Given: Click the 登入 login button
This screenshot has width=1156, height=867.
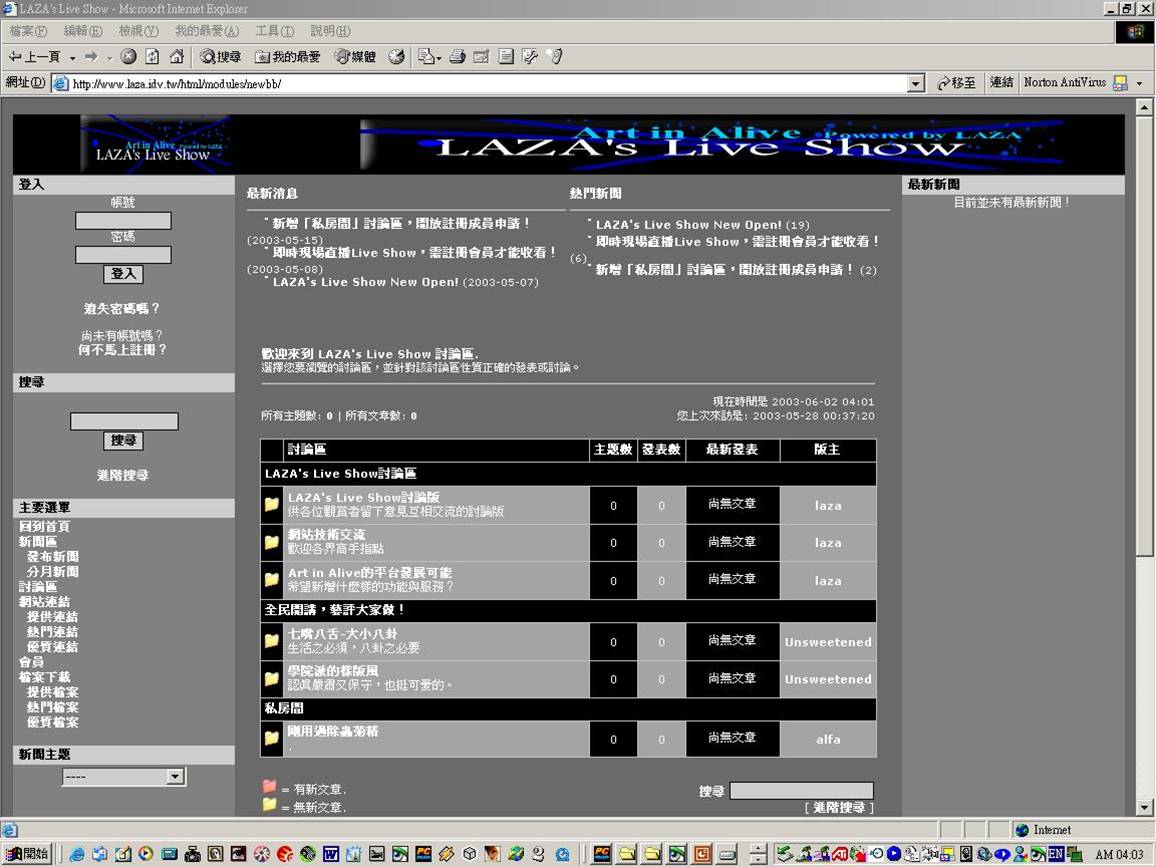Looking at the screenshot, I should point(123,274).
